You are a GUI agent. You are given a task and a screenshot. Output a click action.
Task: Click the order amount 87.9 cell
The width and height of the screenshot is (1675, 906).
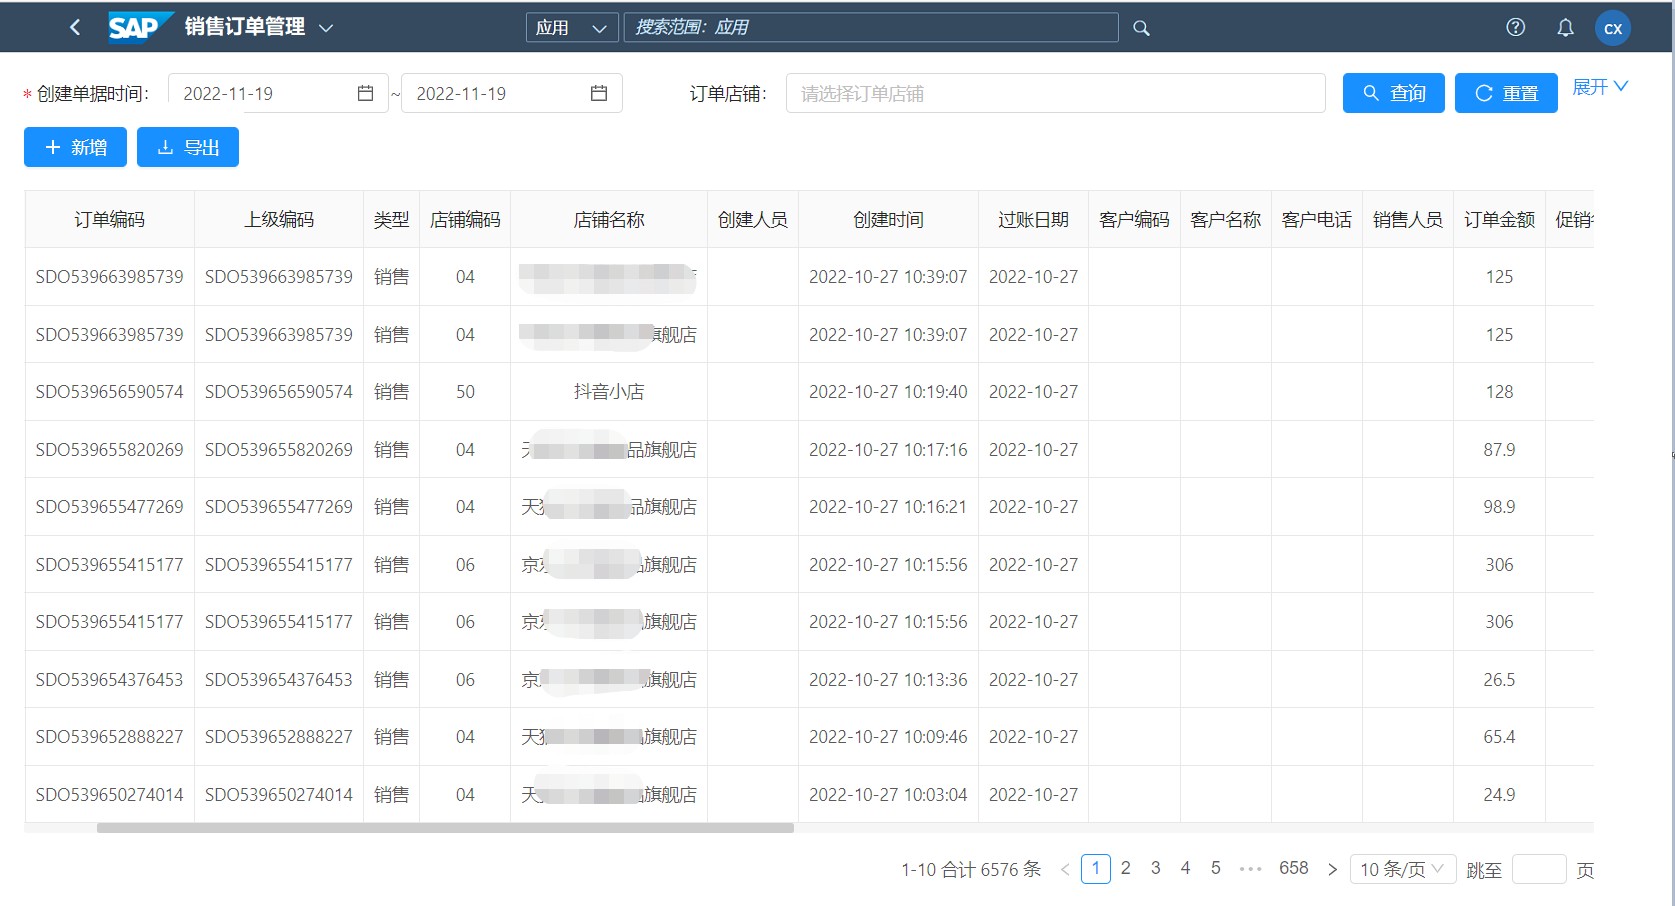click(x=1499, y=449)
